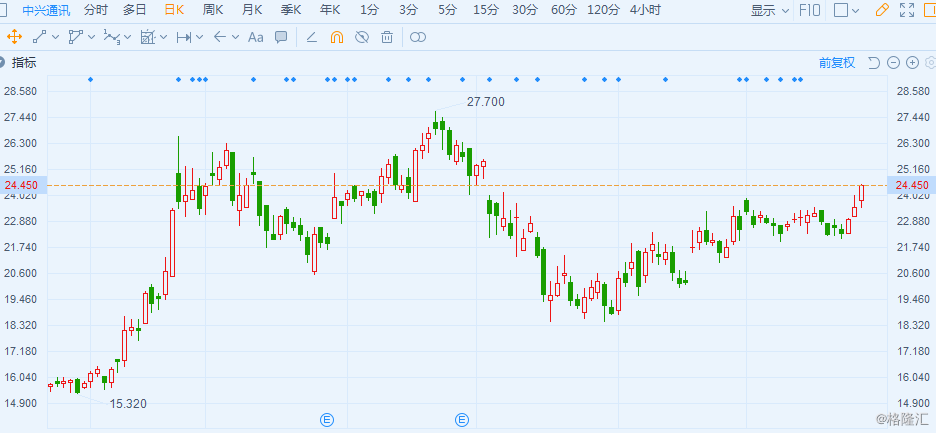Click the 中兴通讯 stock name link
936x433 pixels.
46,10
